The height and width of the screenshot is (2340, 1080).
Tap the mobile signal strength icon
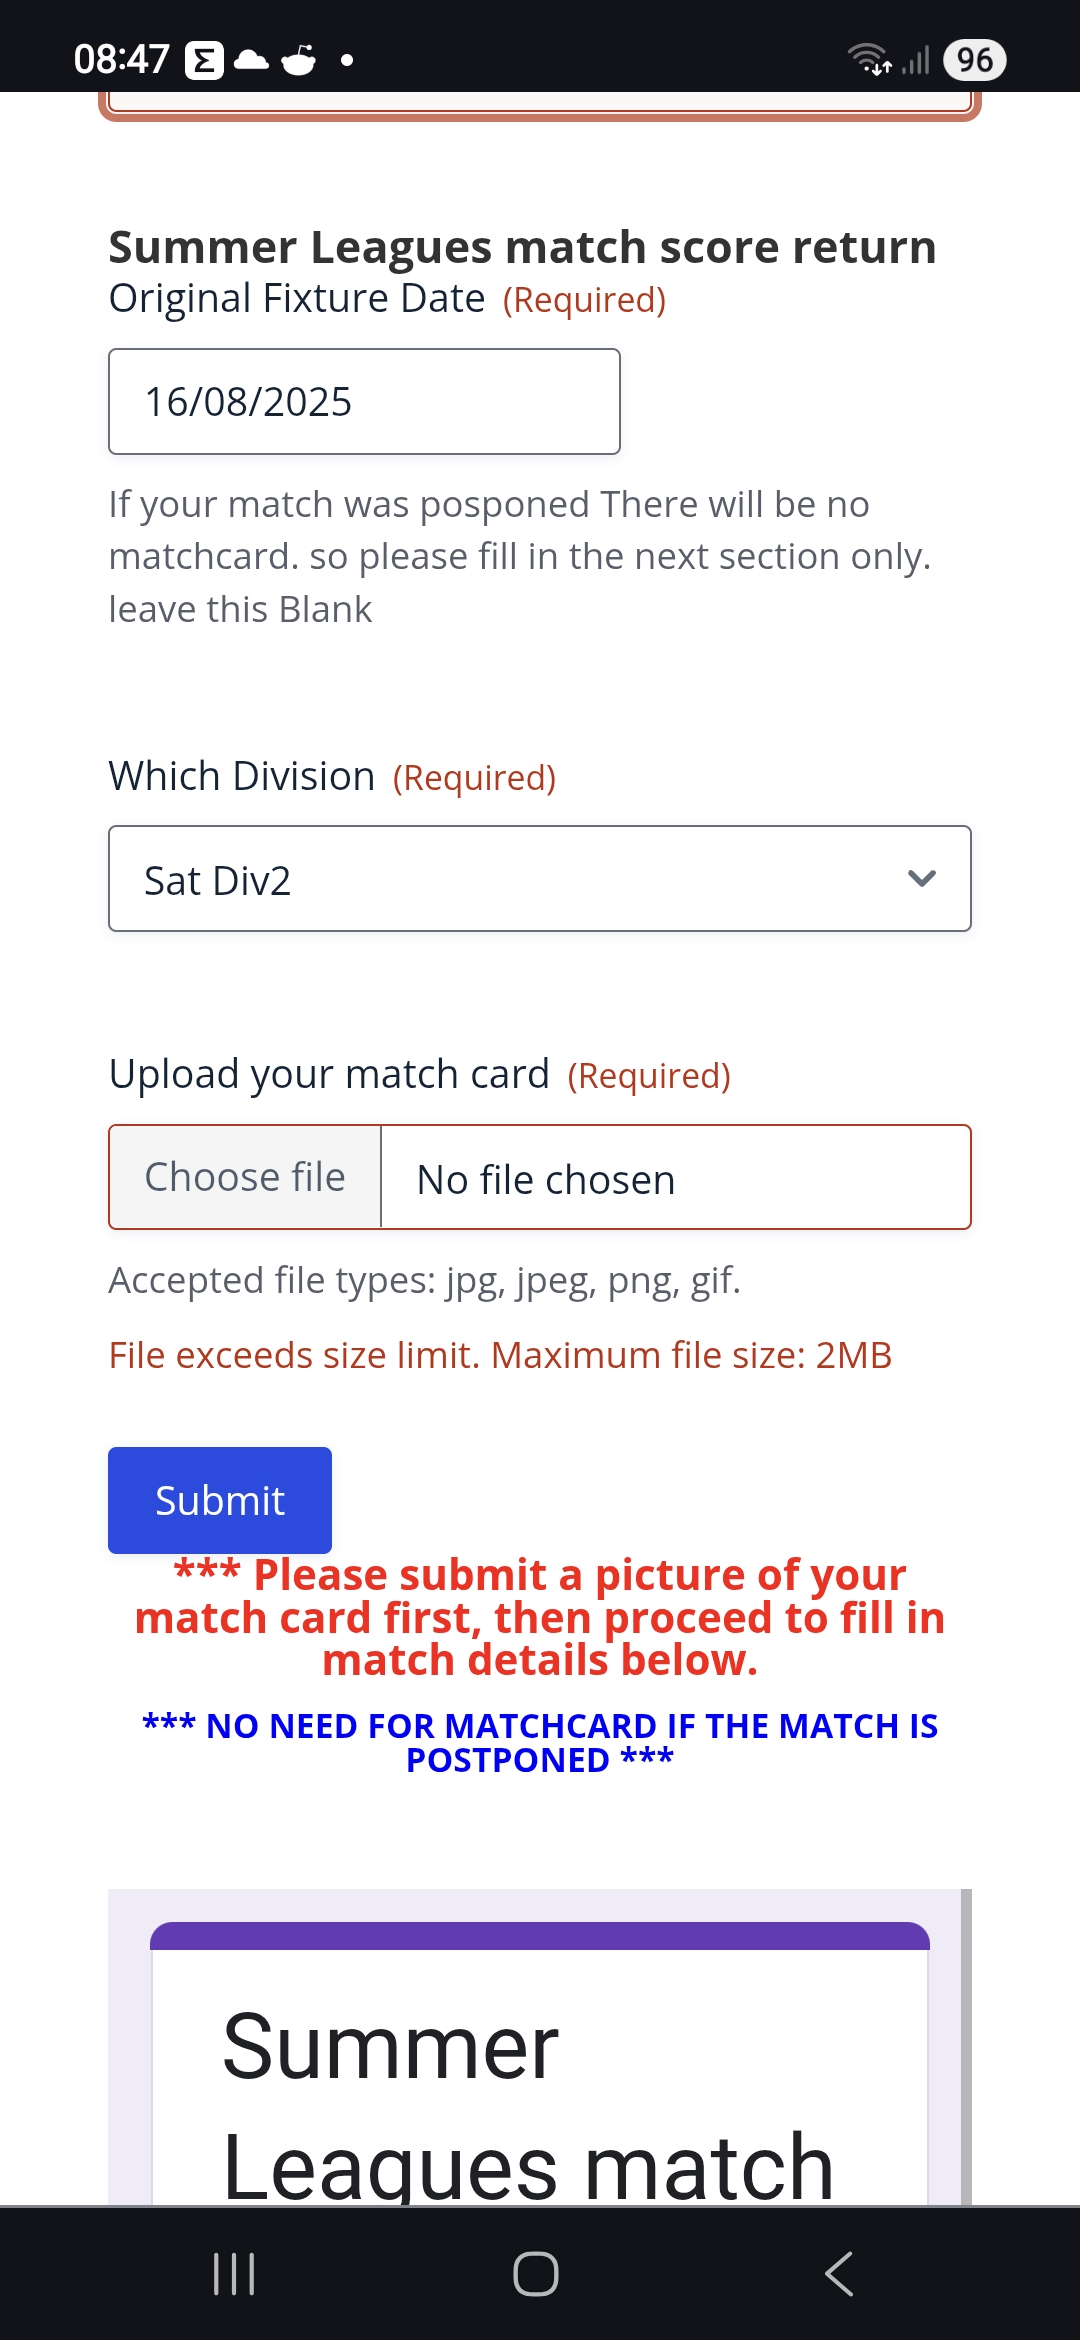click(x=915, y=60)
